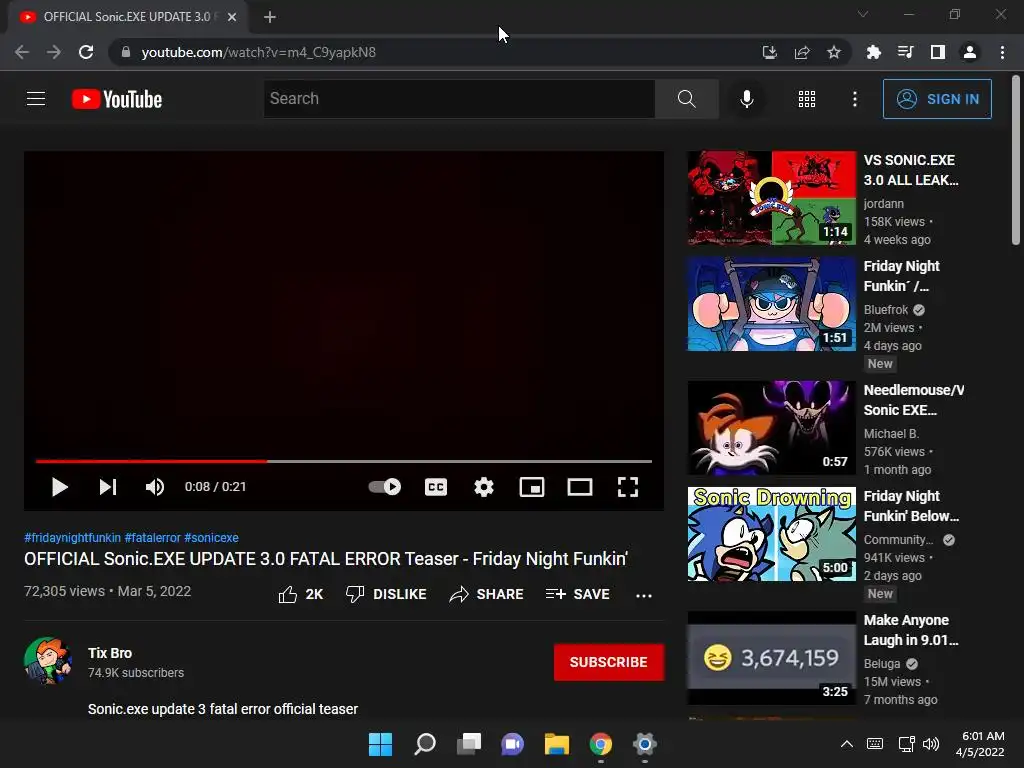
Task: Open Tix Bro channel avatar
Action: coord(48,661)
